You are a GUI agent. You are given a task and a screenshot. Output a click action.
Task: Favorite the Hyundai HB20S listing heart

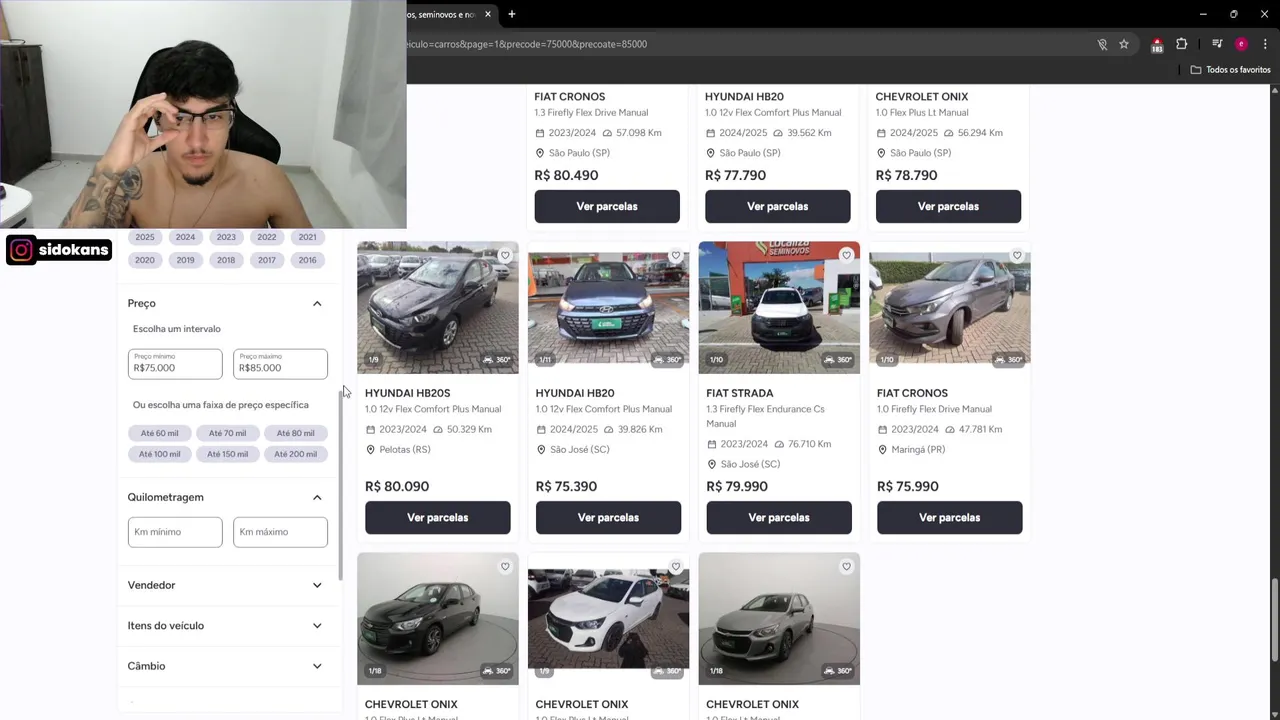[x=505, y=255]
